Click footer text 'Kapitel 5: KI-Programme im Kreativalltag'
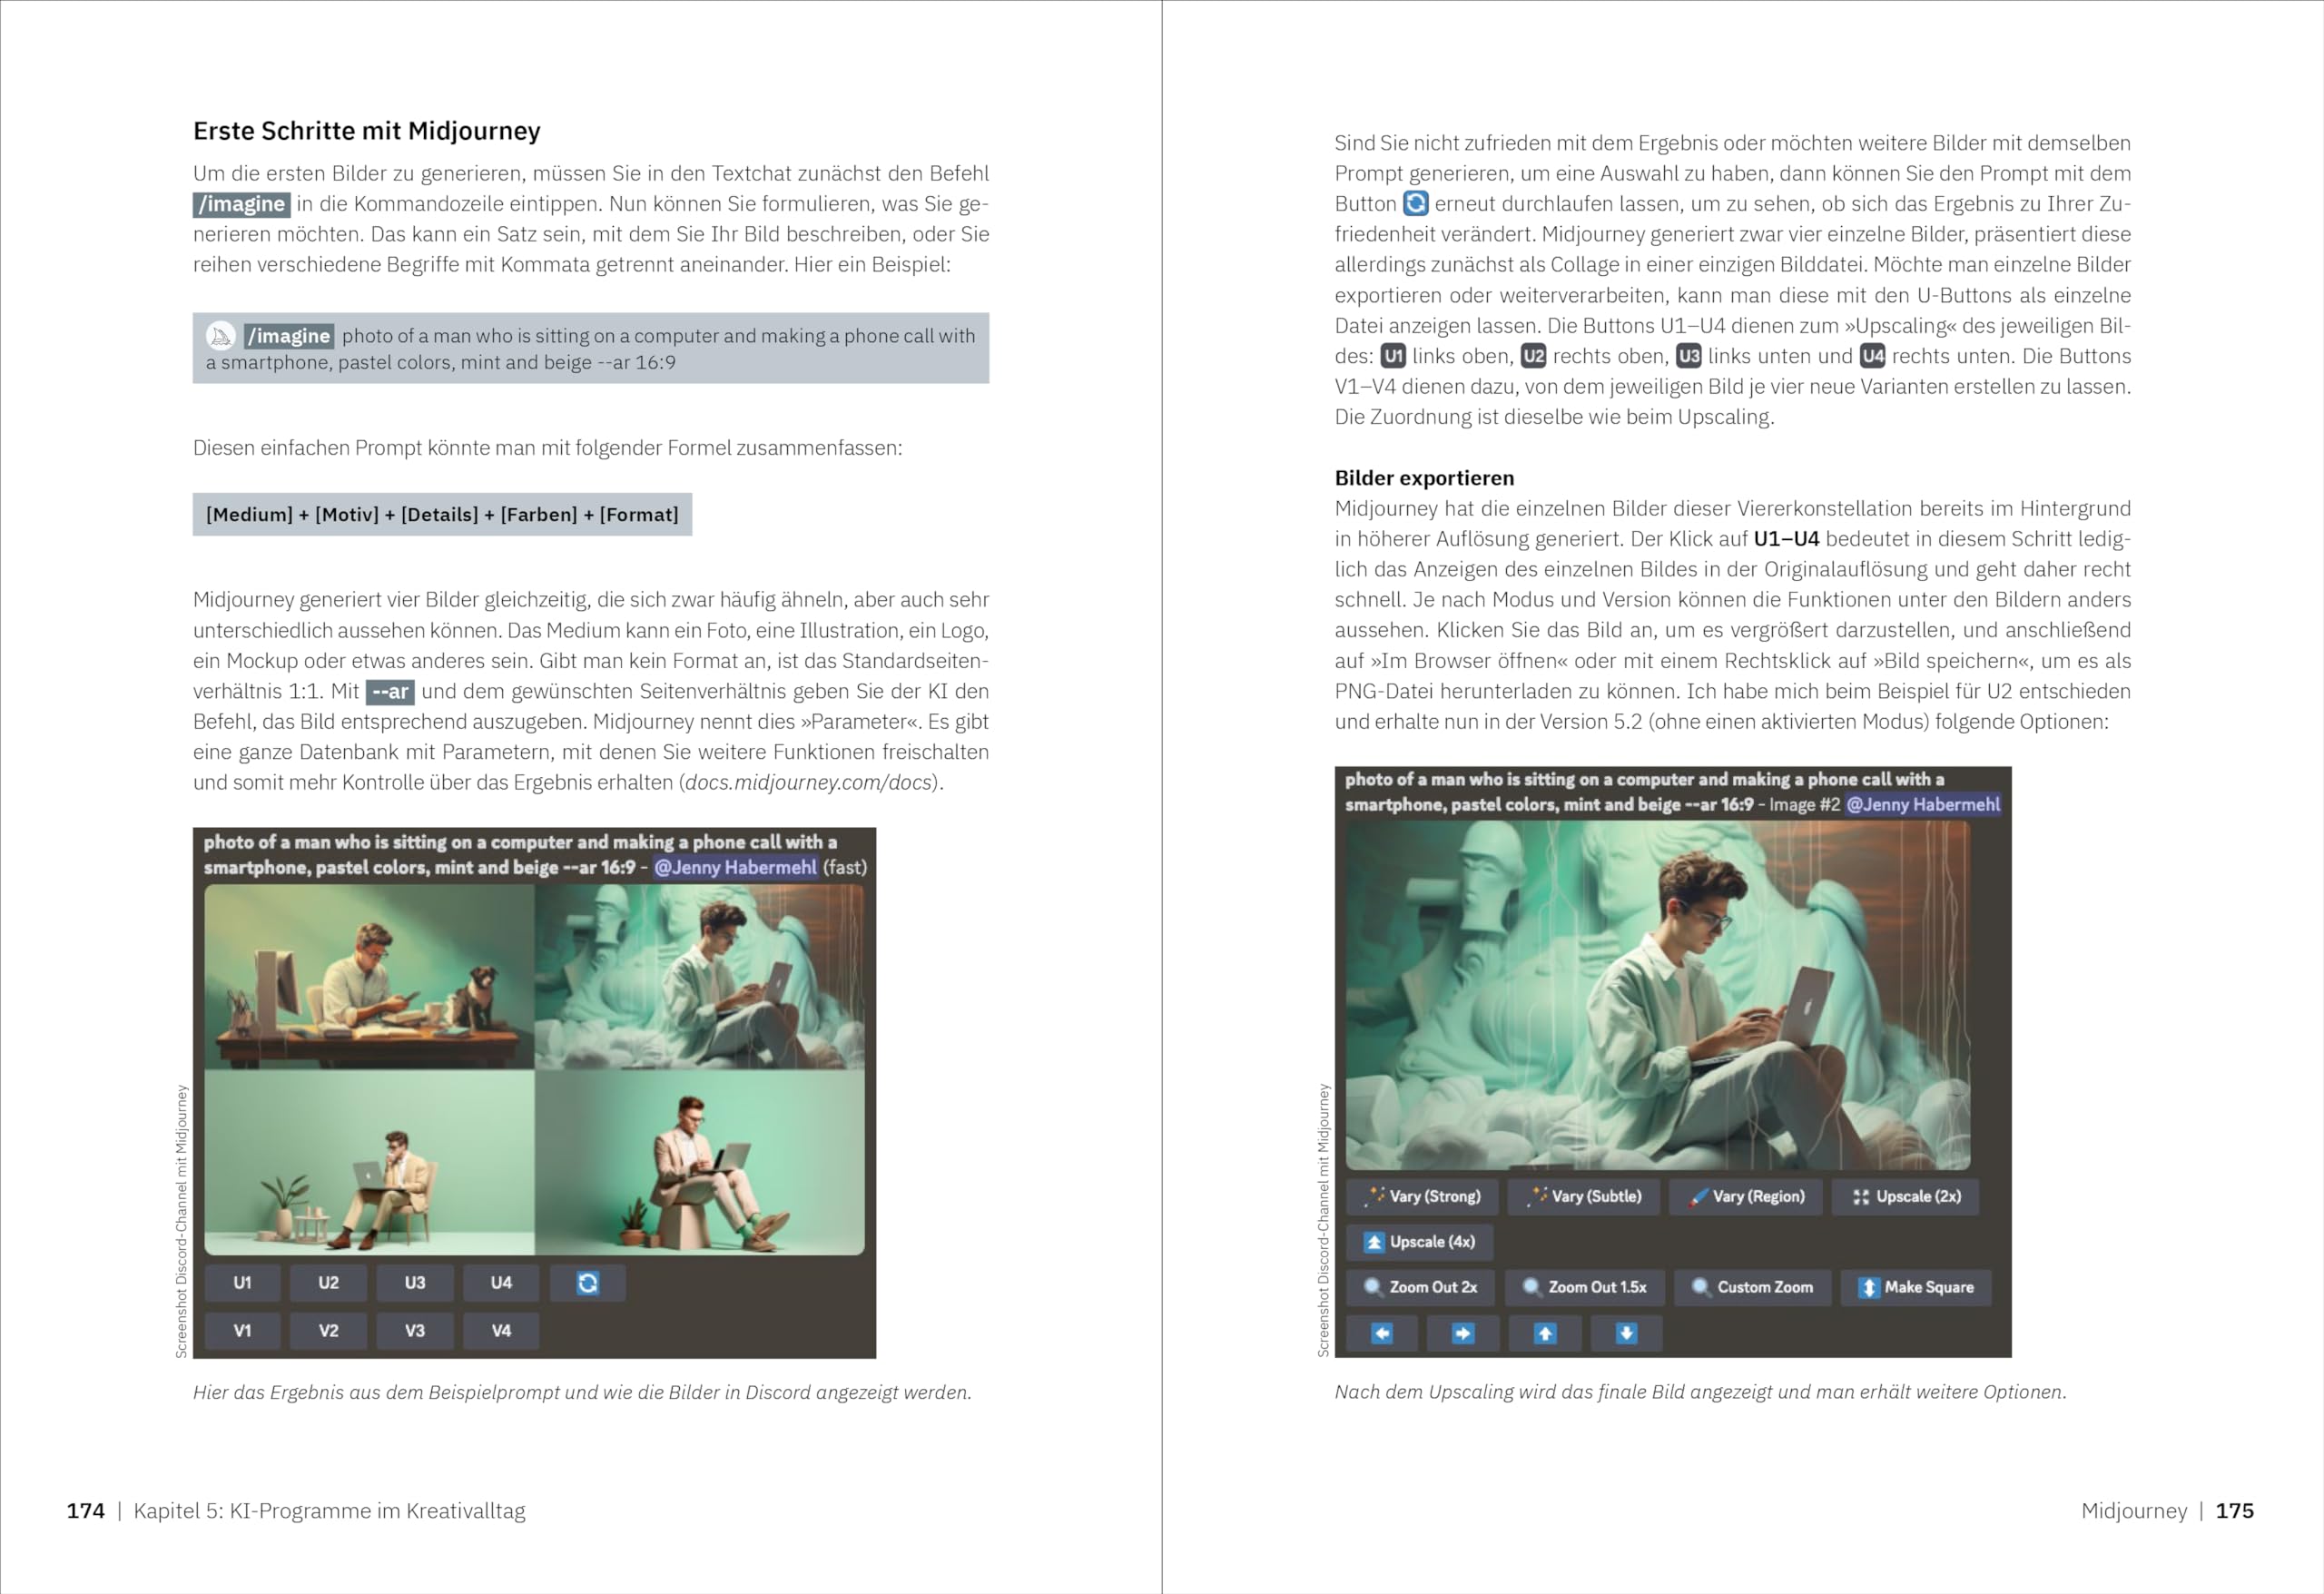The image size is (2324, 1594). pyautogui.click(x=329, y=1511)
